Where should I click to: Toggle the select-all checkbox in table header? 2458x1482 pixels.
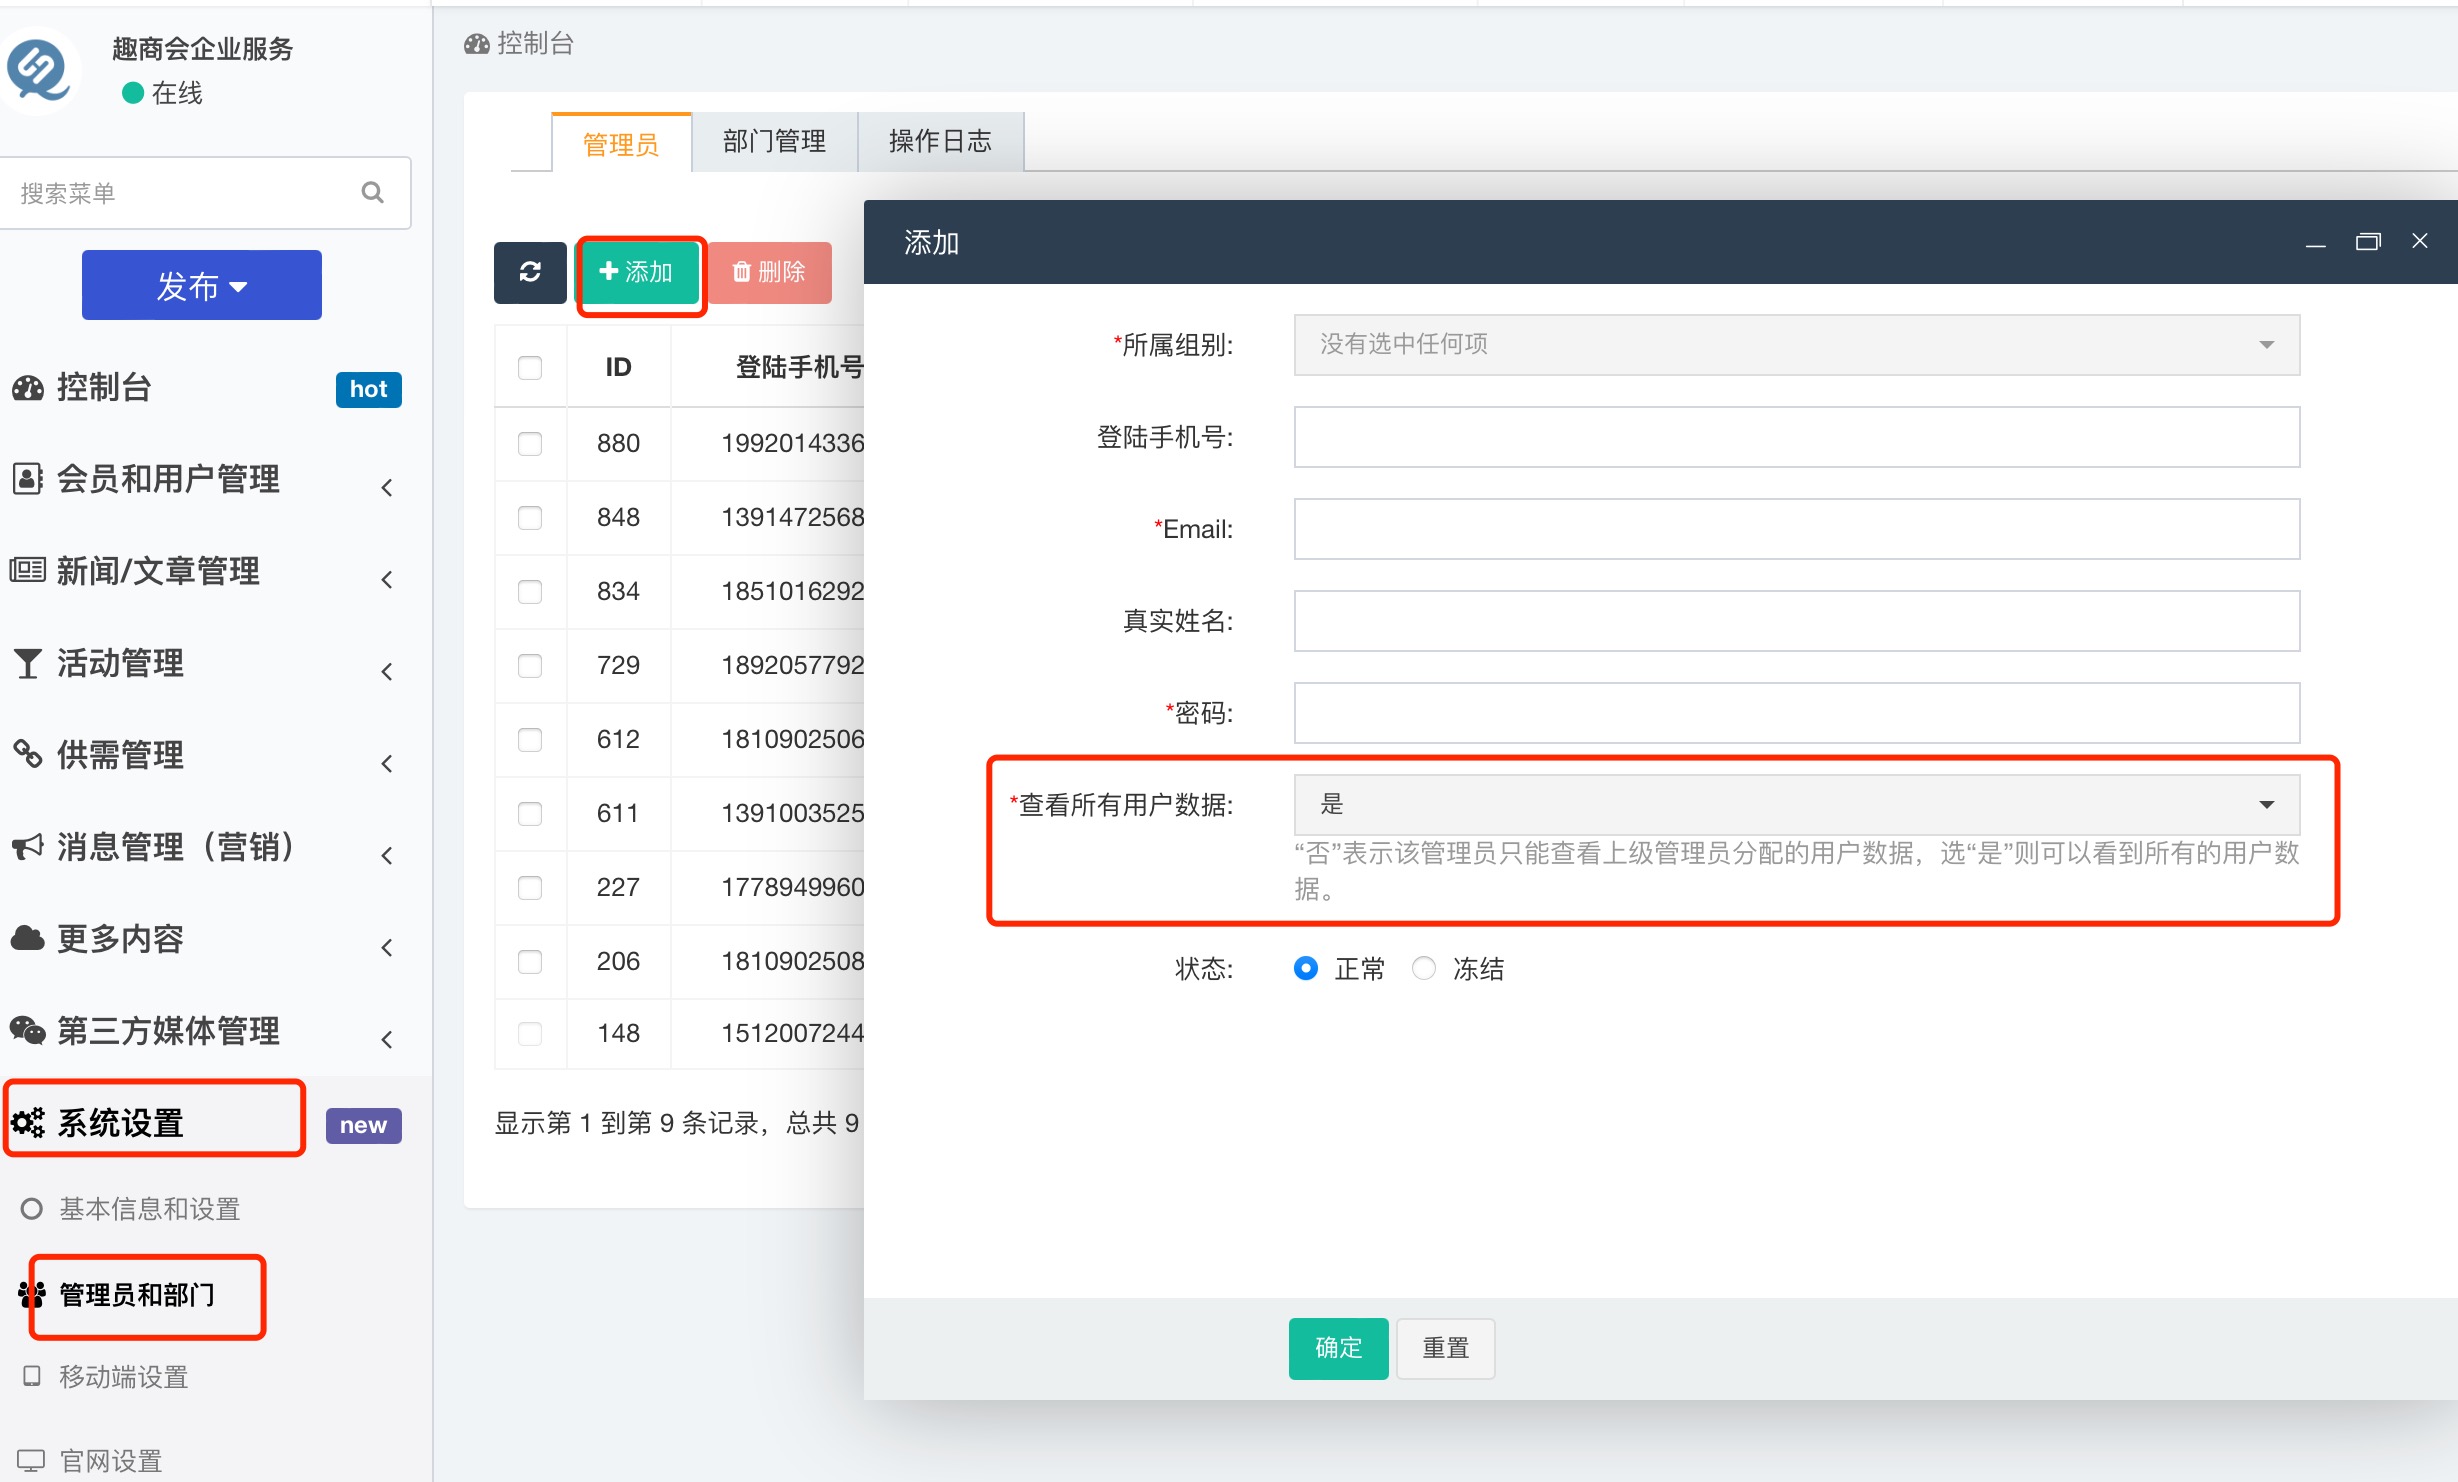(x=530, y=367)
